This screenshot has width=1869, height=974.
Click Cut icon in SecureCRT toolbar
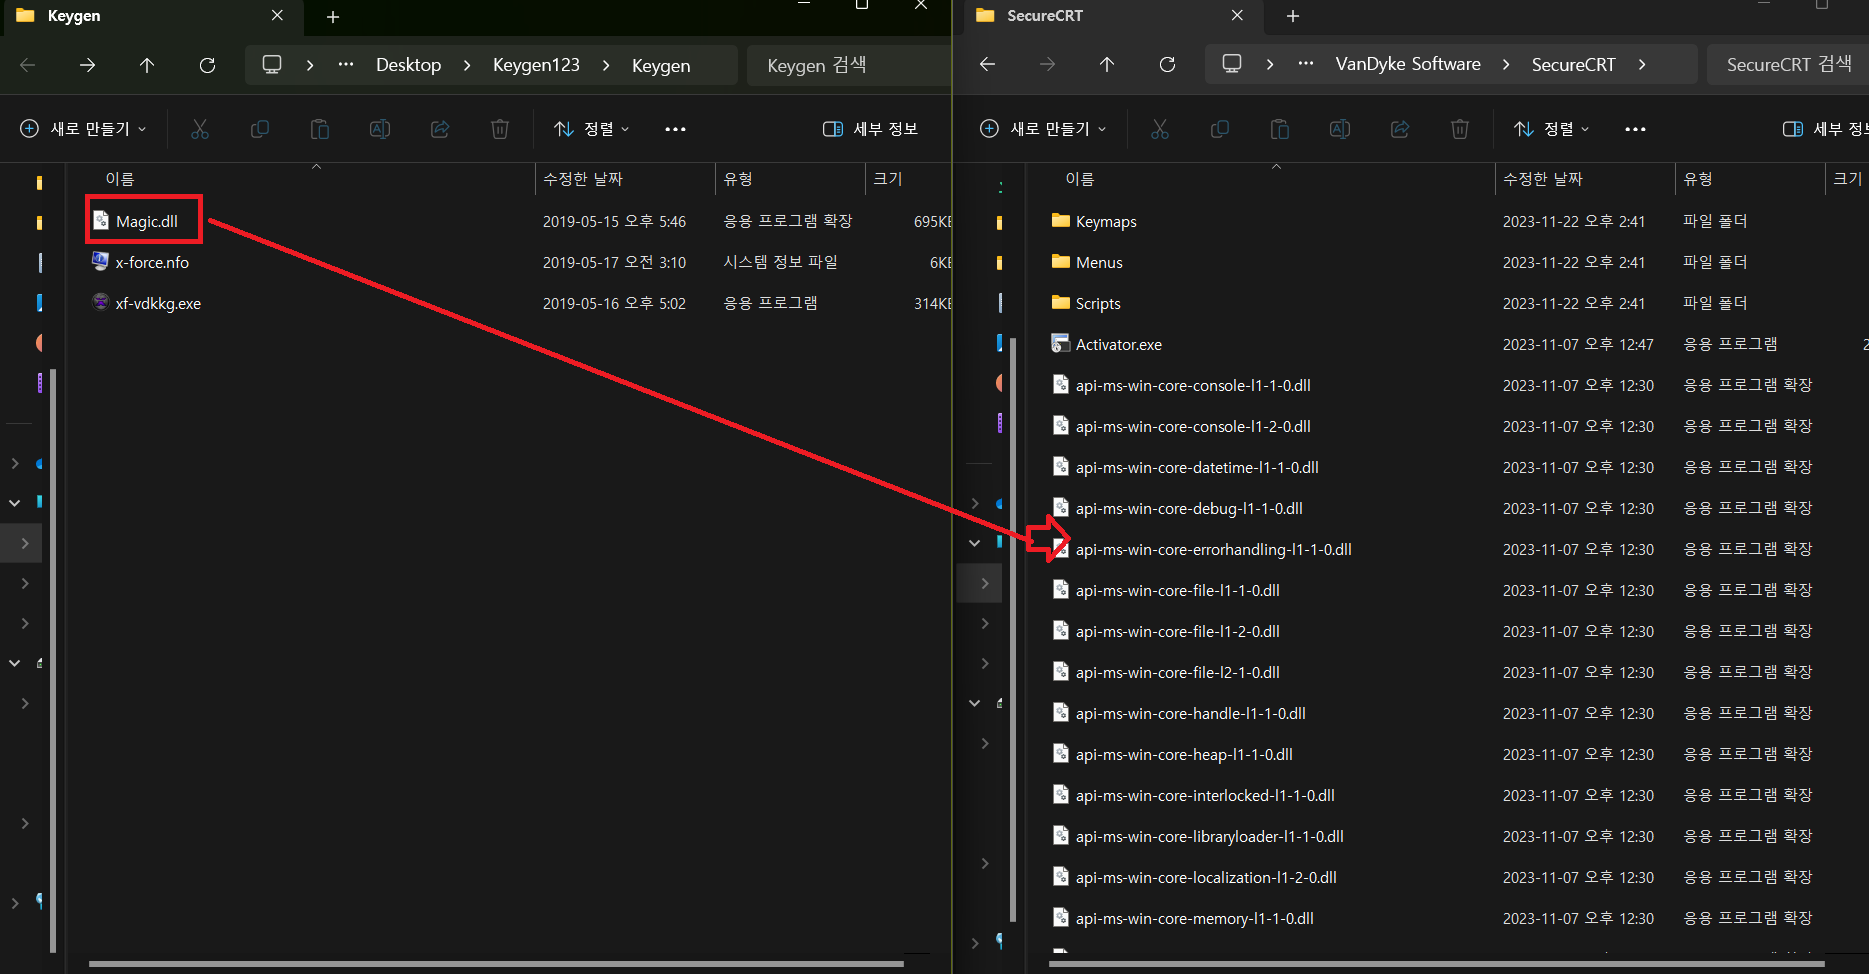click(x=1160, y=129)
